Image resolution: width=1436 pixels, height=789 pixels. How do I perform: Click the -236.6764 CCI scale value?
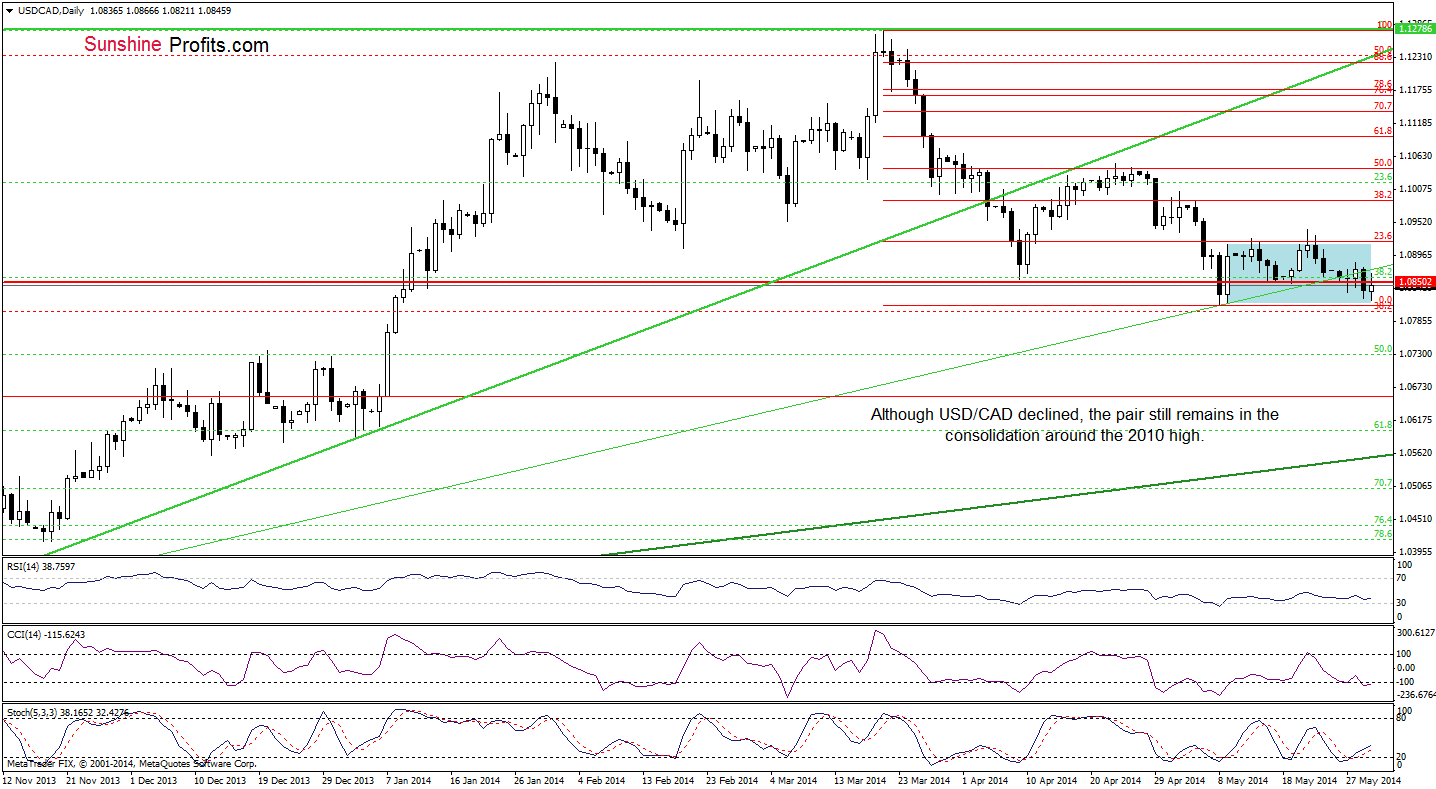click(1416, 693)
